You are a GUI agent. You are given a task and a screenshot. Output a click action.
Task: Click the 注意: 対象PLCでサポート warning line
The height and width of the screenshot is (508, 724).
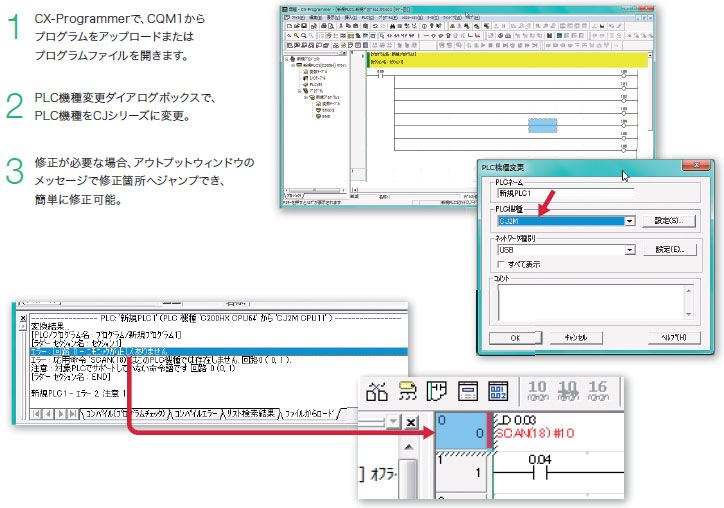tap(133, 368)
